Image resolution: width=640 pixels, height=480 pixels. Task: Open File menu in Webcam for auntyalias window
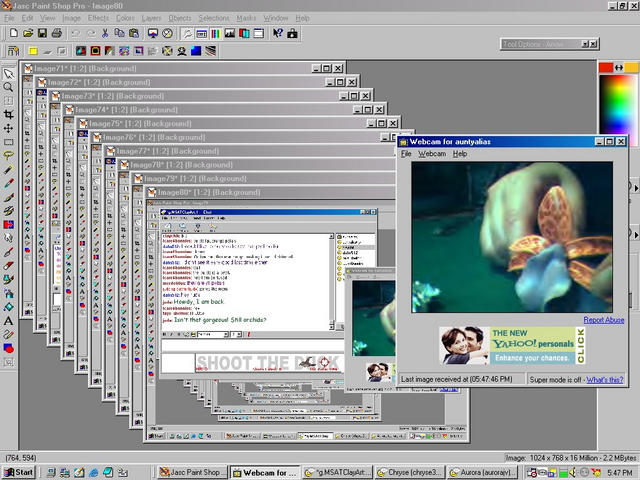(x=406, y=154)
